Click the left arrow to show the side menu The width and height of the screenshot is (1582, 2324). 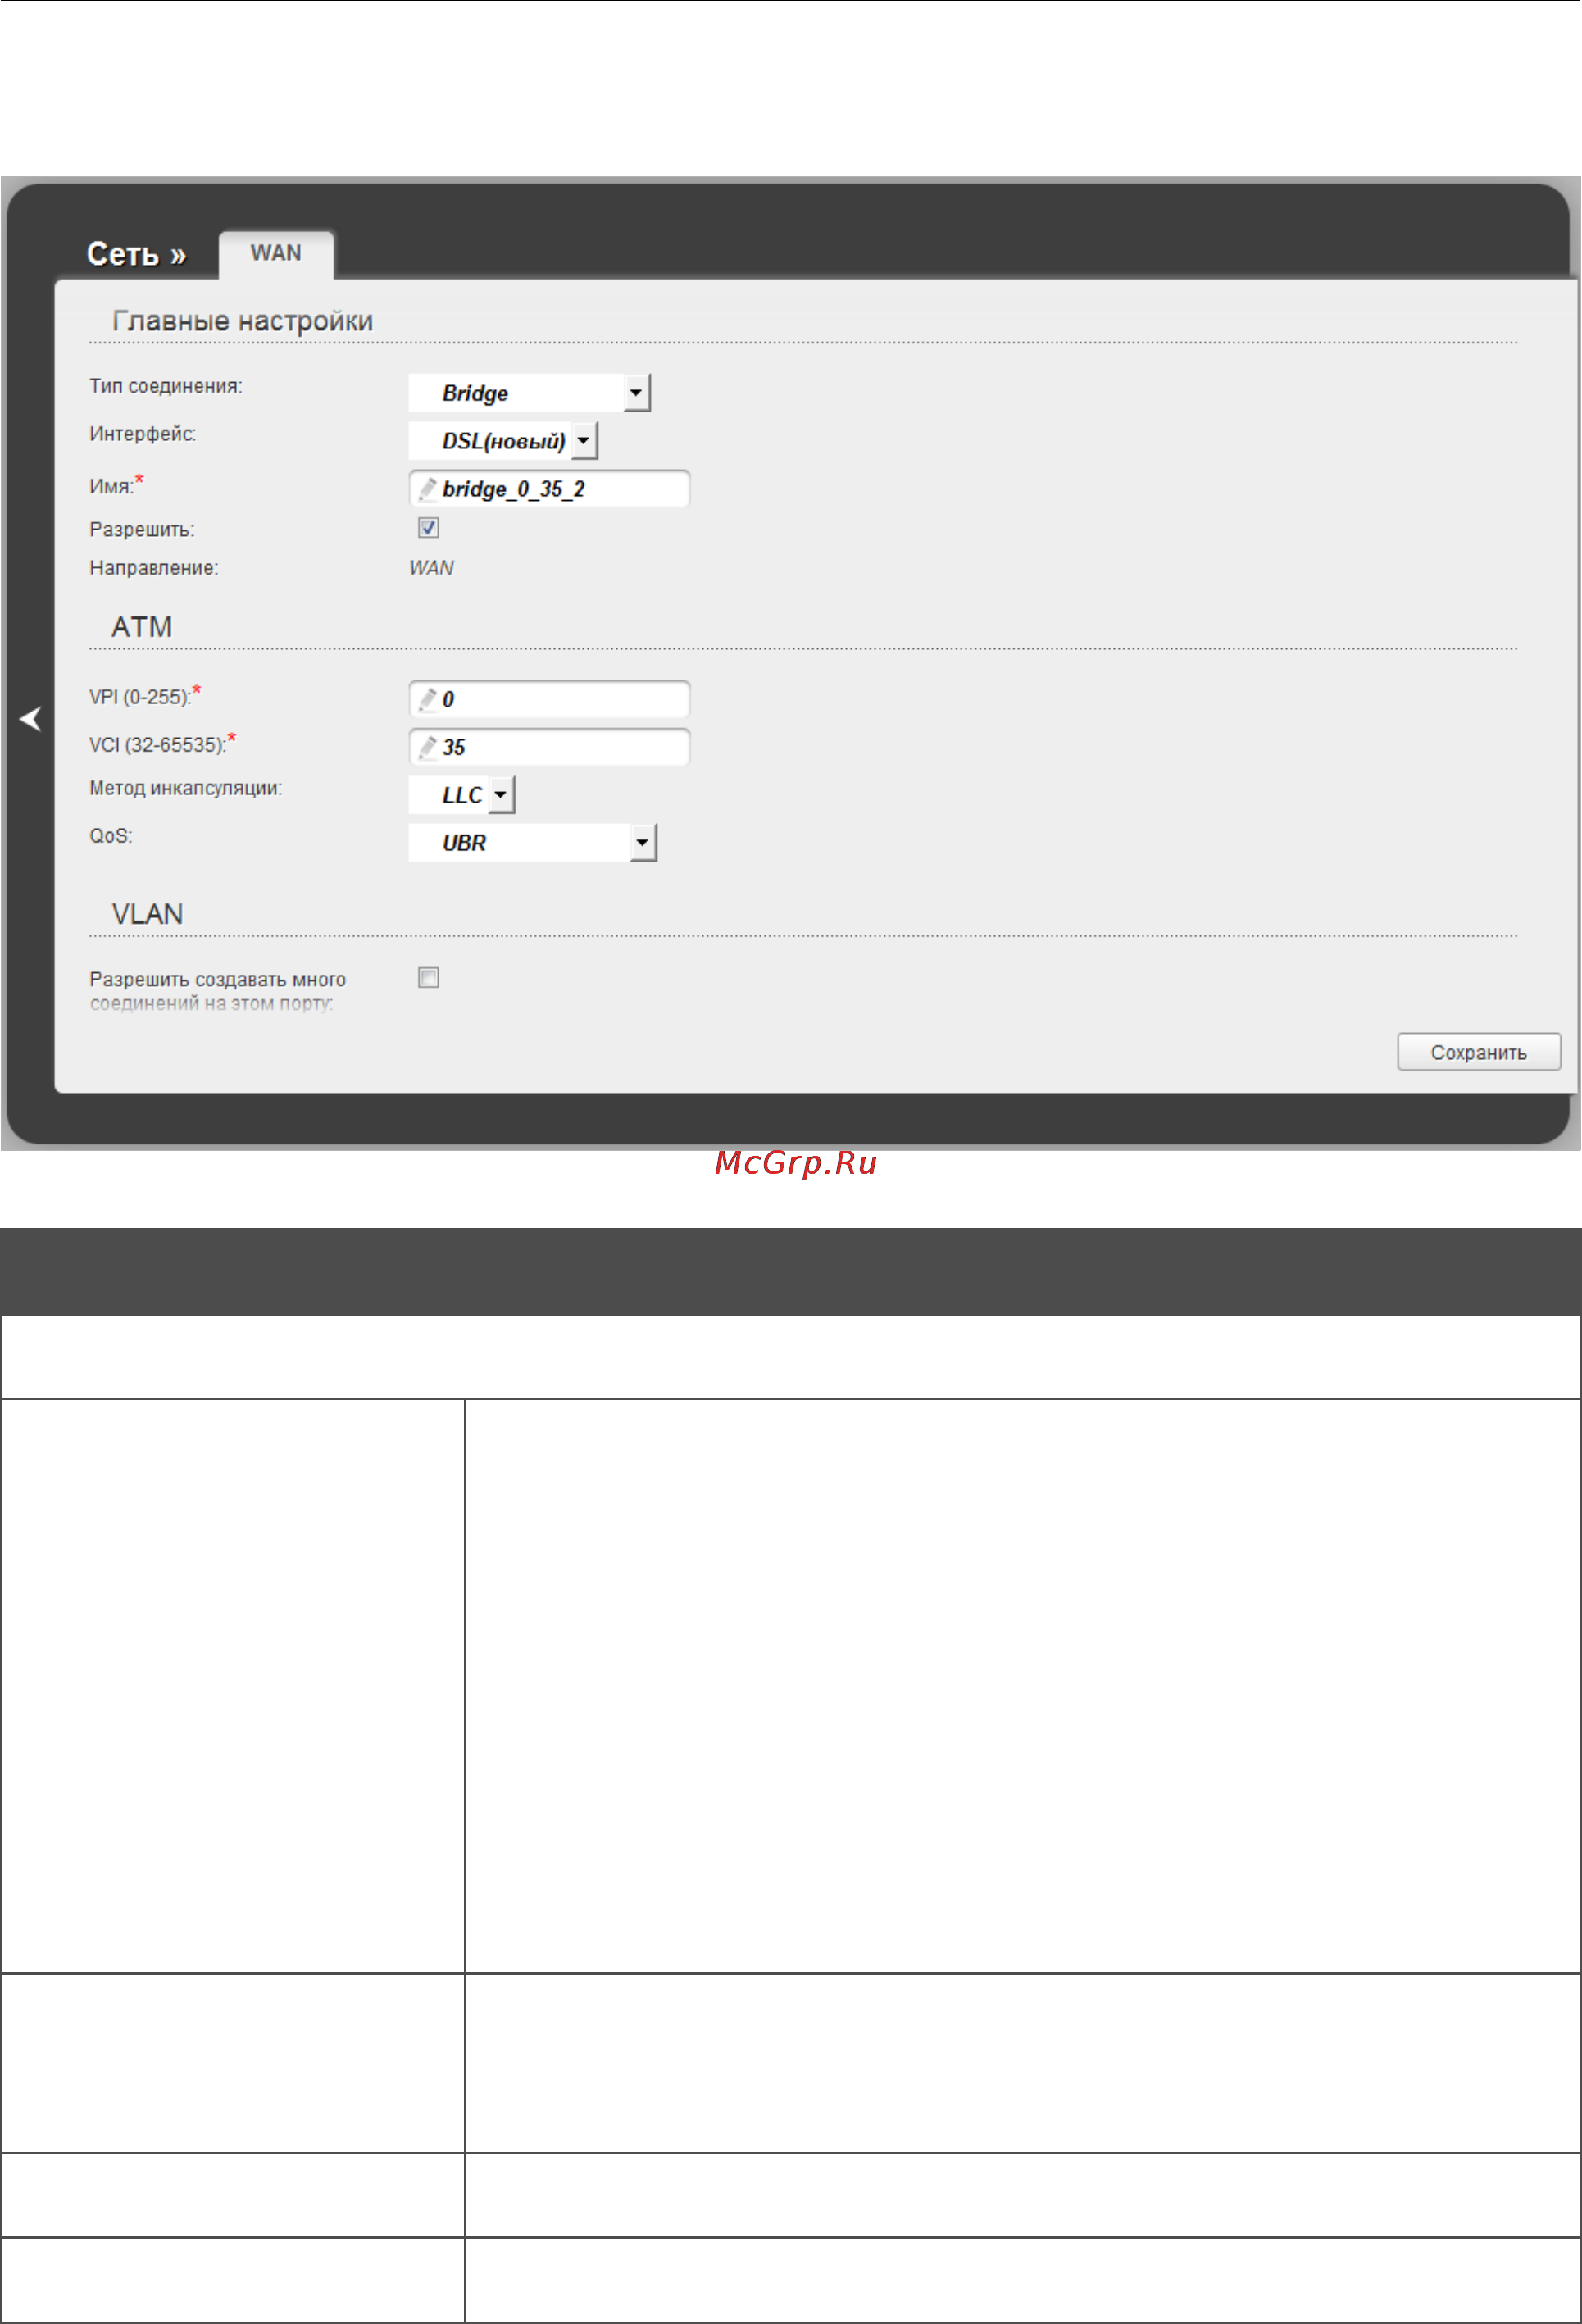pyautogui.click(x=31, y=718)
